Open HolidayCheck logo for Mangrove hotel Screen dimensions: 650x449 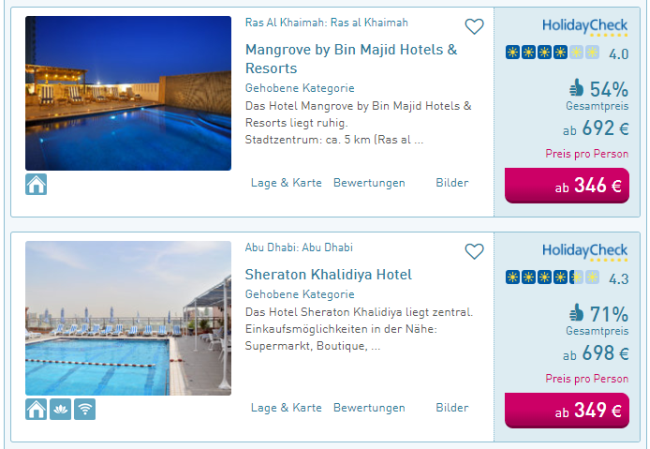[x=585, y=27]
